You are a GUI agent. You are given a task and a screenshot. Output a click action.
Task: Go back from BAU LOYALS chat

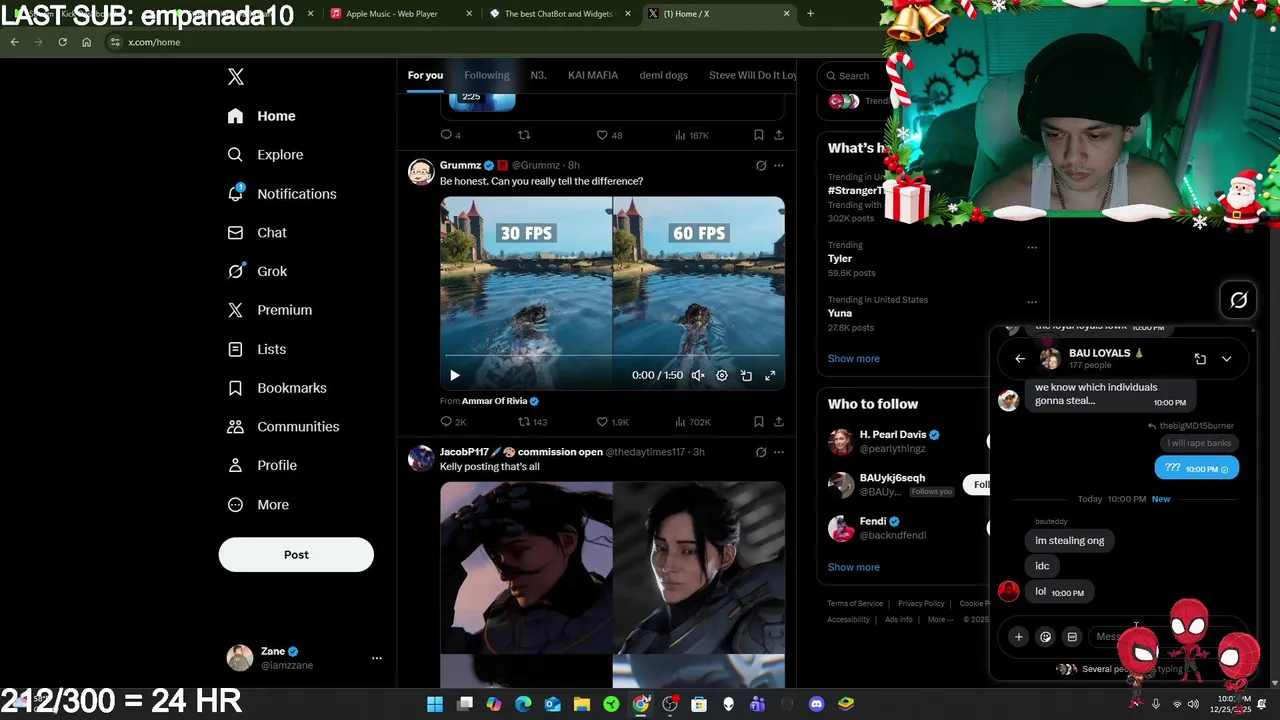(x=1019, y=359)
